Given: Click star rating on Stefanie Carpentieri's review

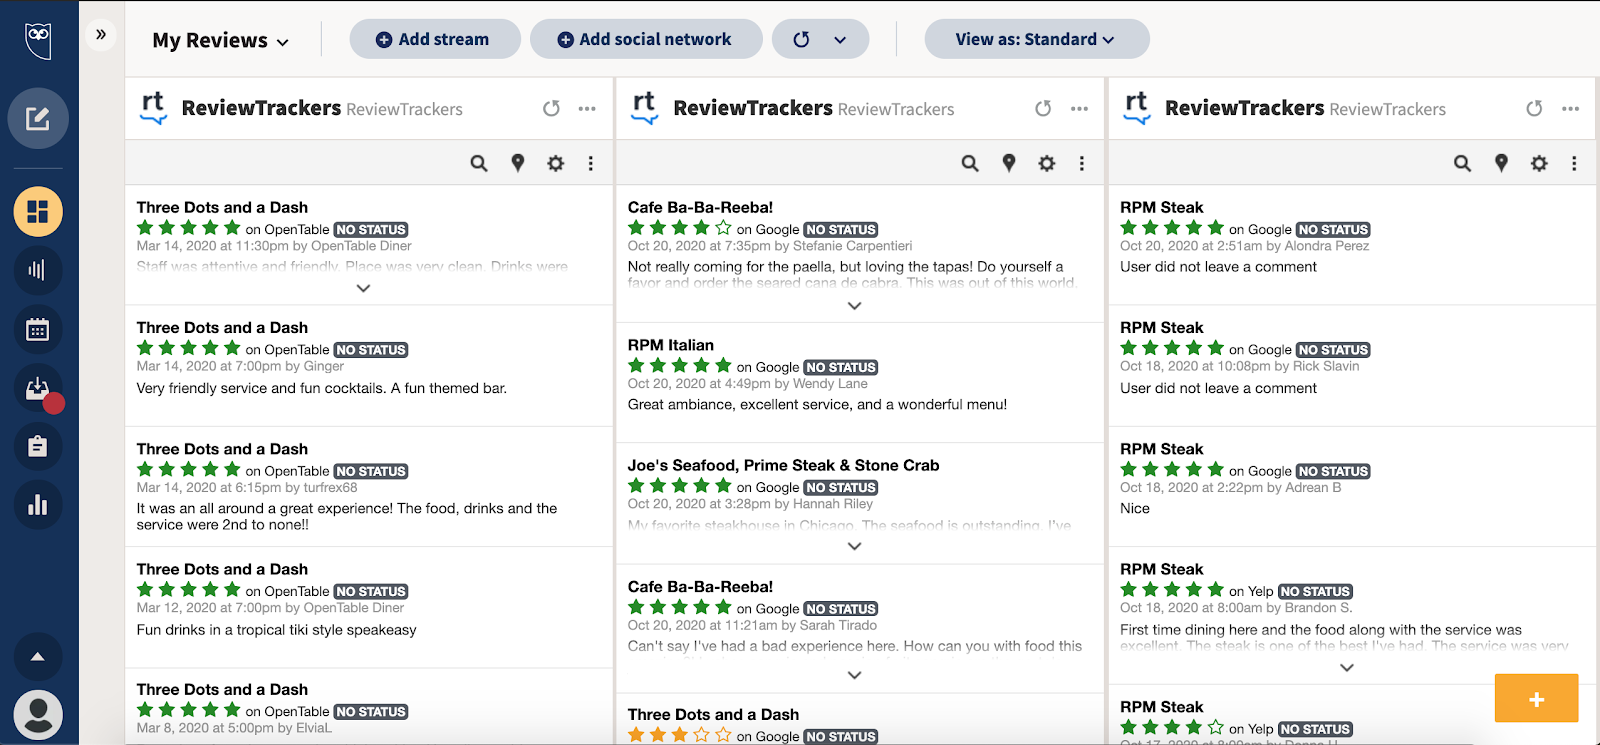Looking at the screenshot, I should pyautogui.click(x=680, y=228).
